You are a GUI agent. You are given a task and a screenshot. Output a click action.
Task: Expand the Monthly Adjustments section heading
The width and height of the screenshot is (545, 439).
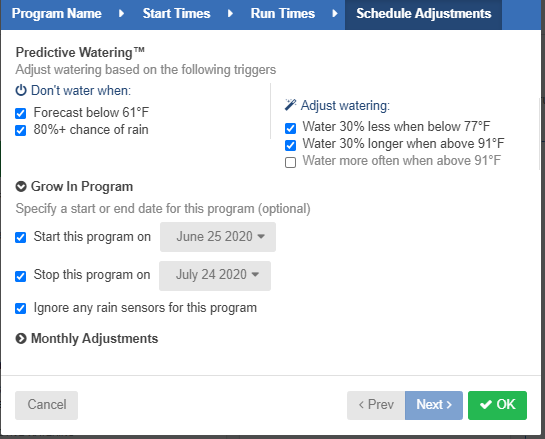coord(95,339)
